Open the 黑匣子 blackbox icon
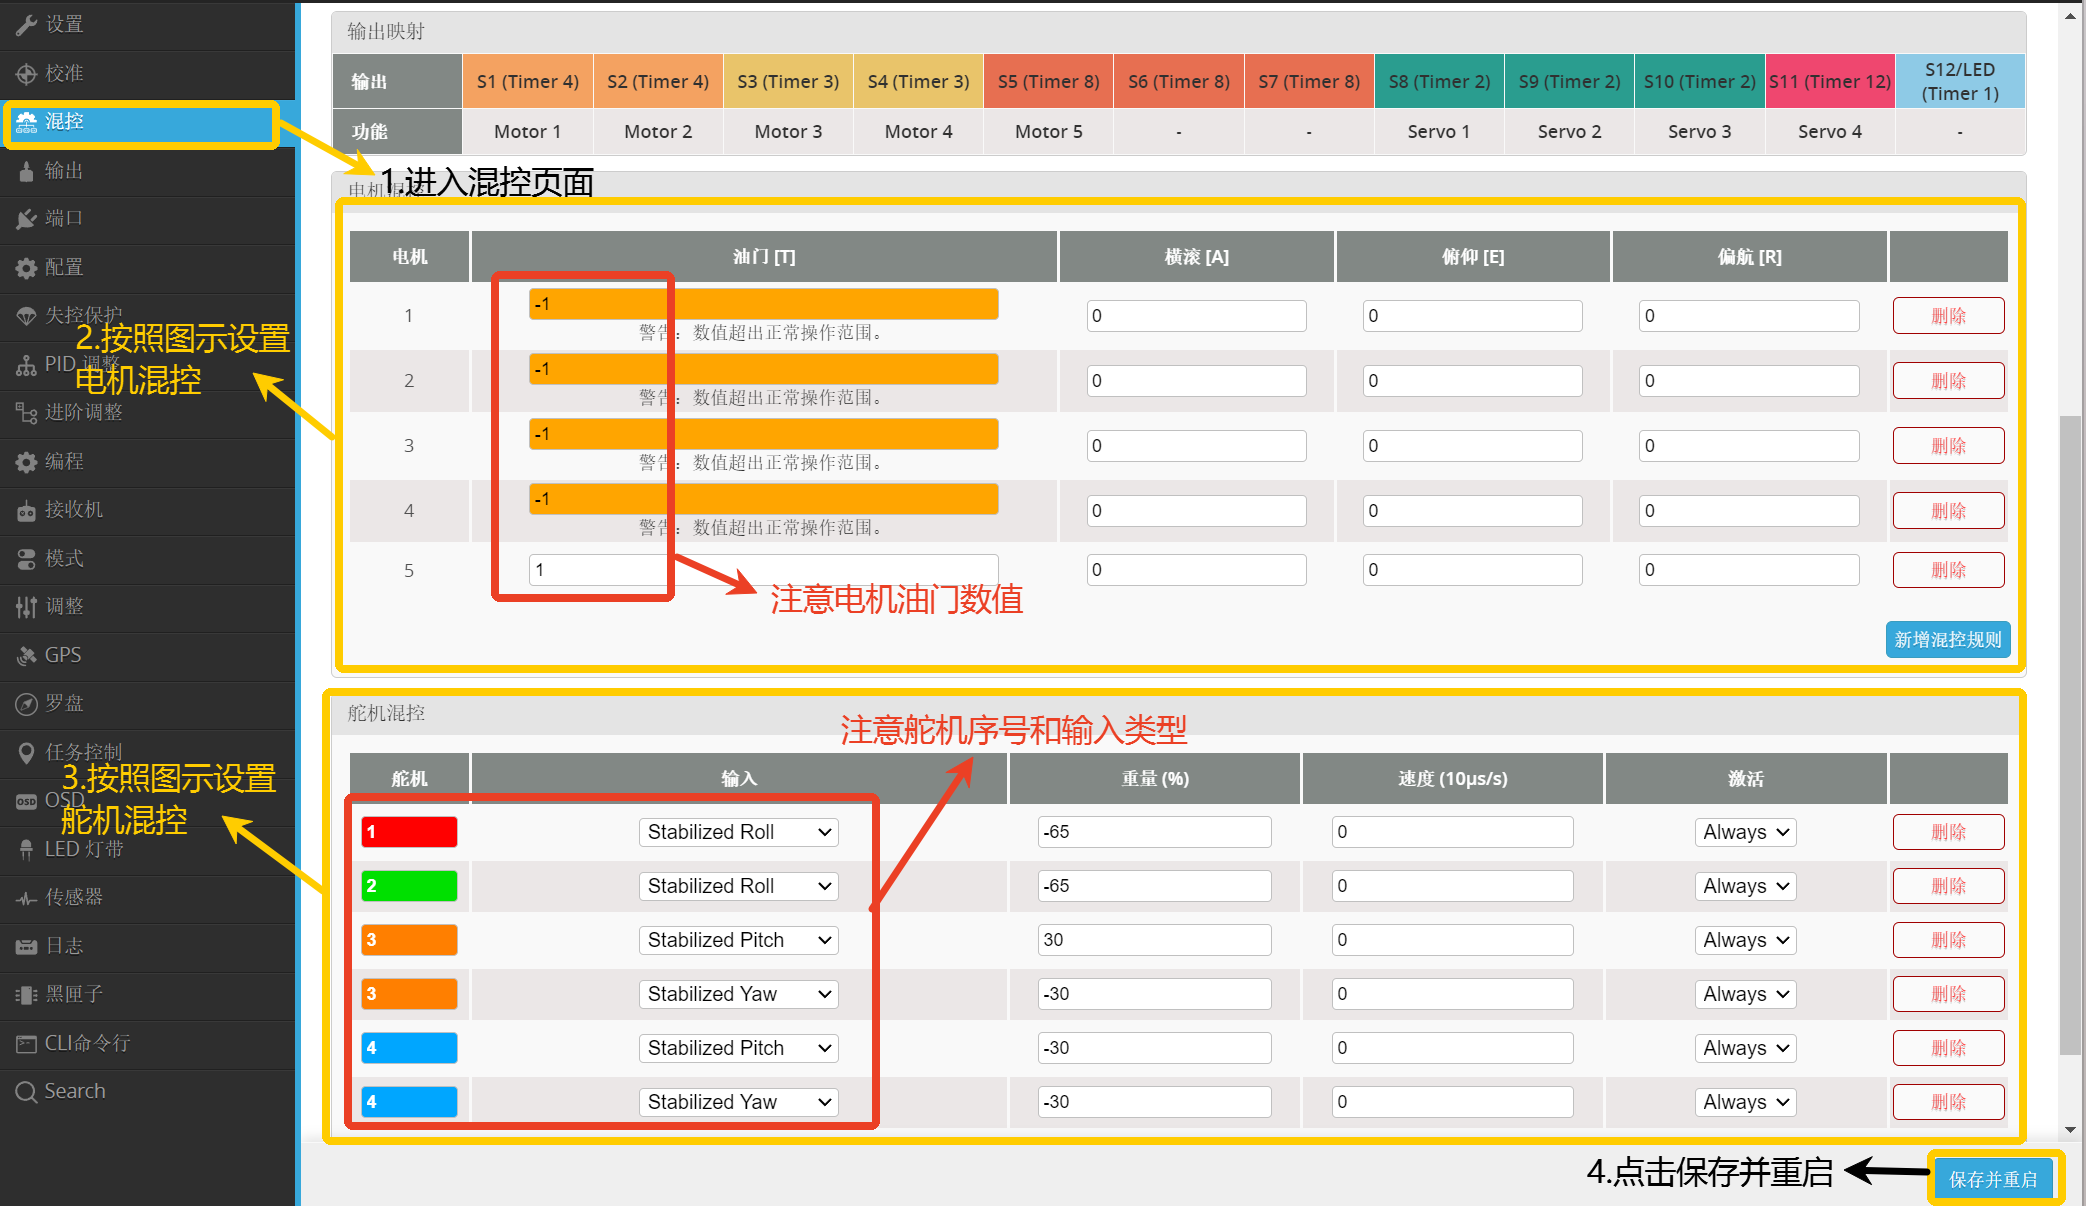This screenshot has height=1206, width=2086. [x=26, y=995]
